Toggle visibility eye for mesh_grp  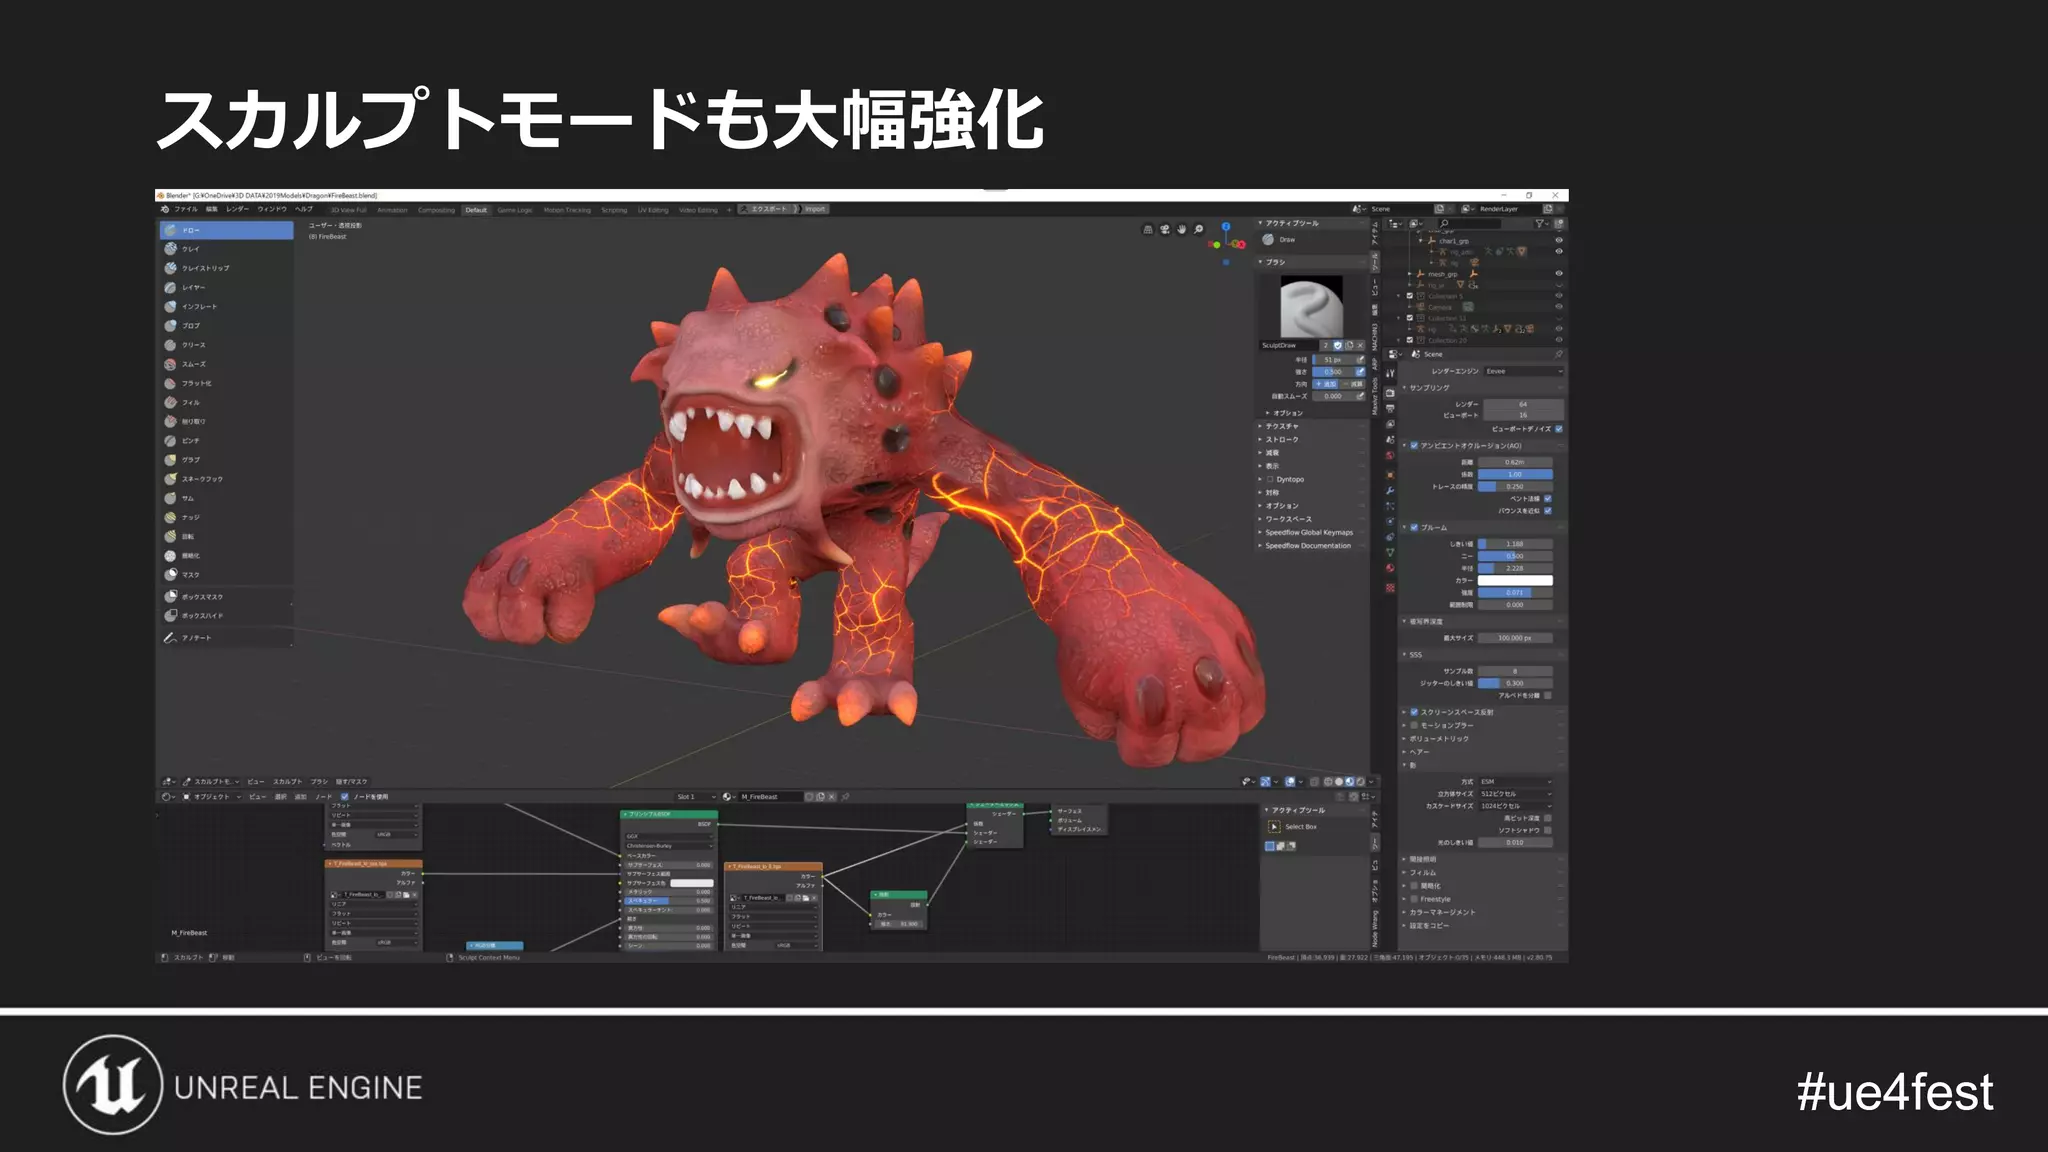pyautogui.click(x=1558, y=273)
